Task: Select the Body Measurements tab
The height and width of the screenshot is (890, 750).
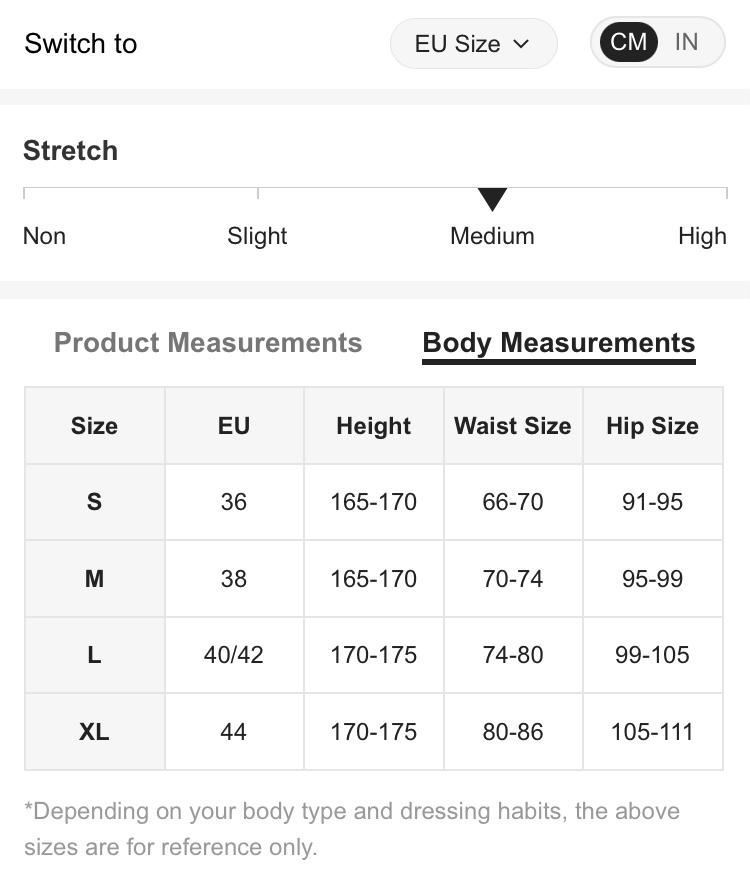Action: click(558, 343)
